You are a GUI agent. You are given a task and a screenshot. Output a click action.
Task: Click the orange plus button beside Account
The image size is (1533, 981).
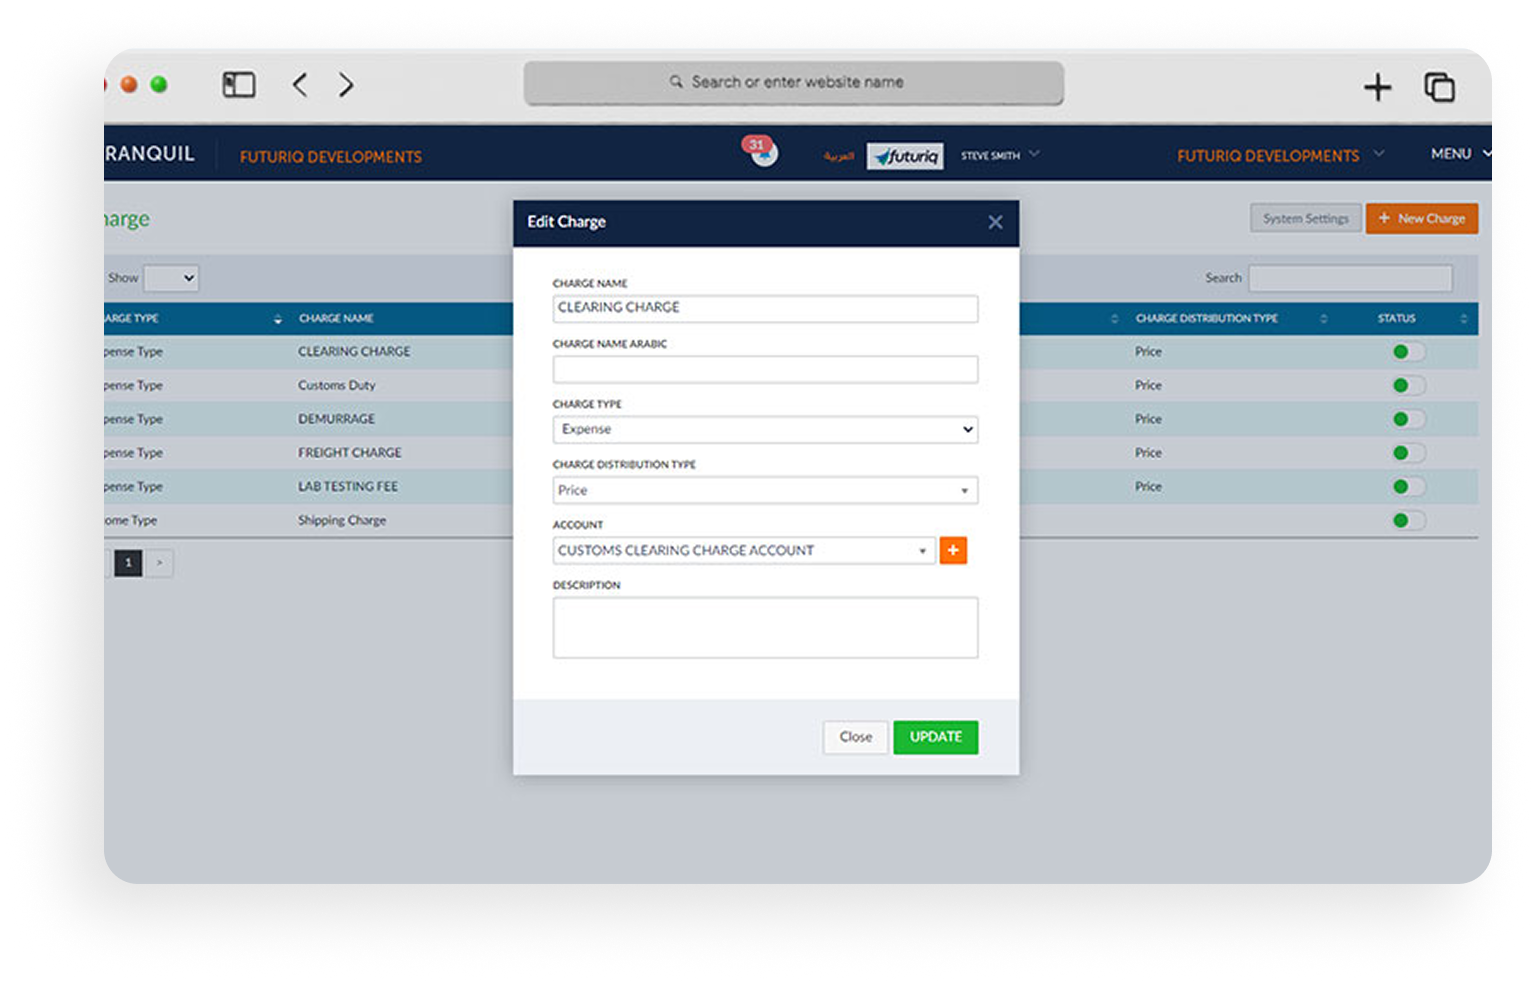[x=953, y=550]
